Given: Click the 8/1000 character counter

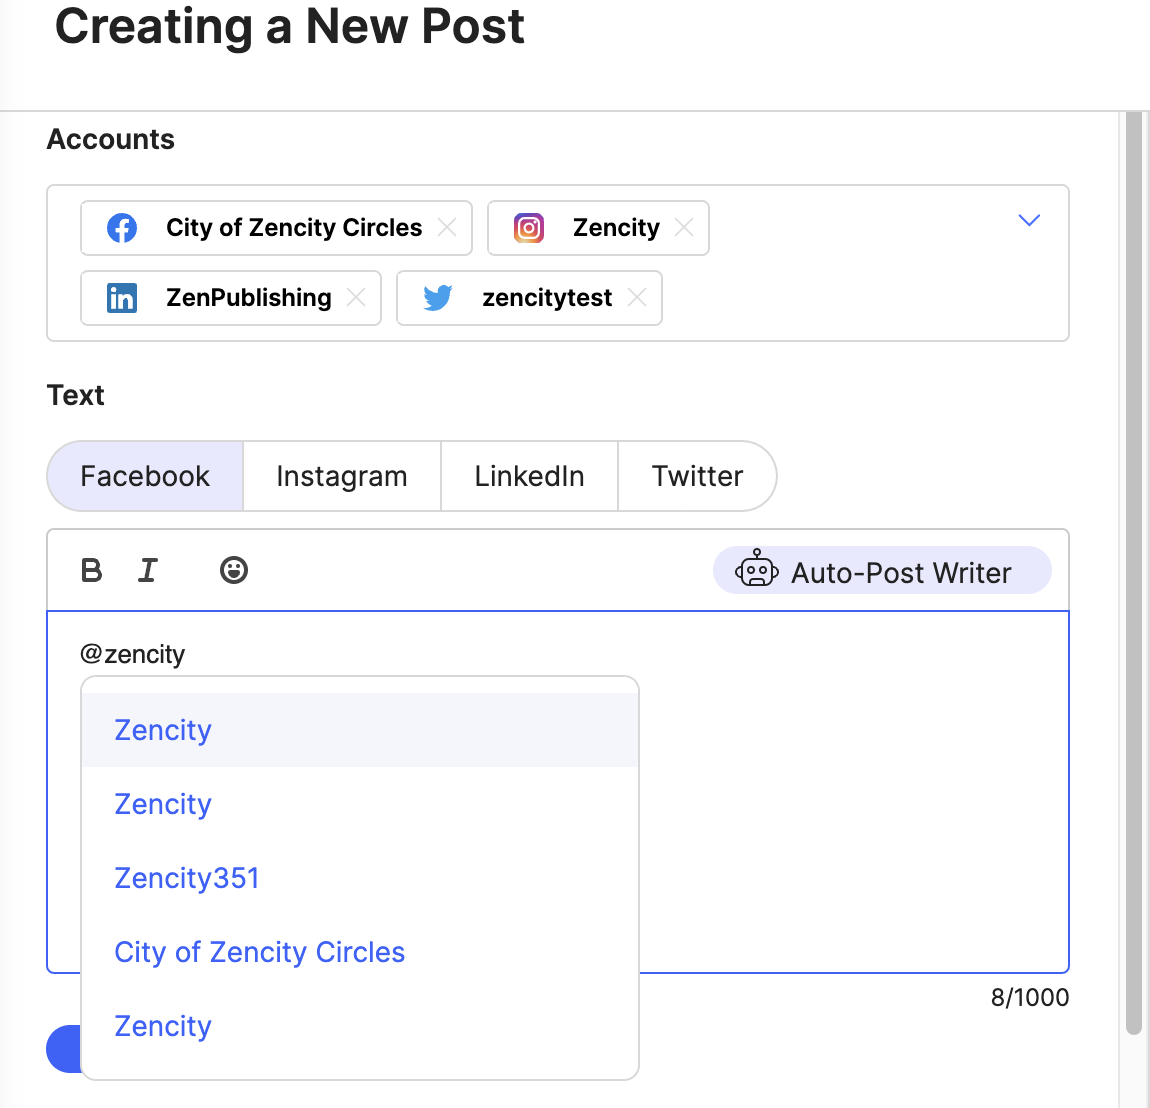Looking at the screenshot, I should click(x=1030, y=997).
